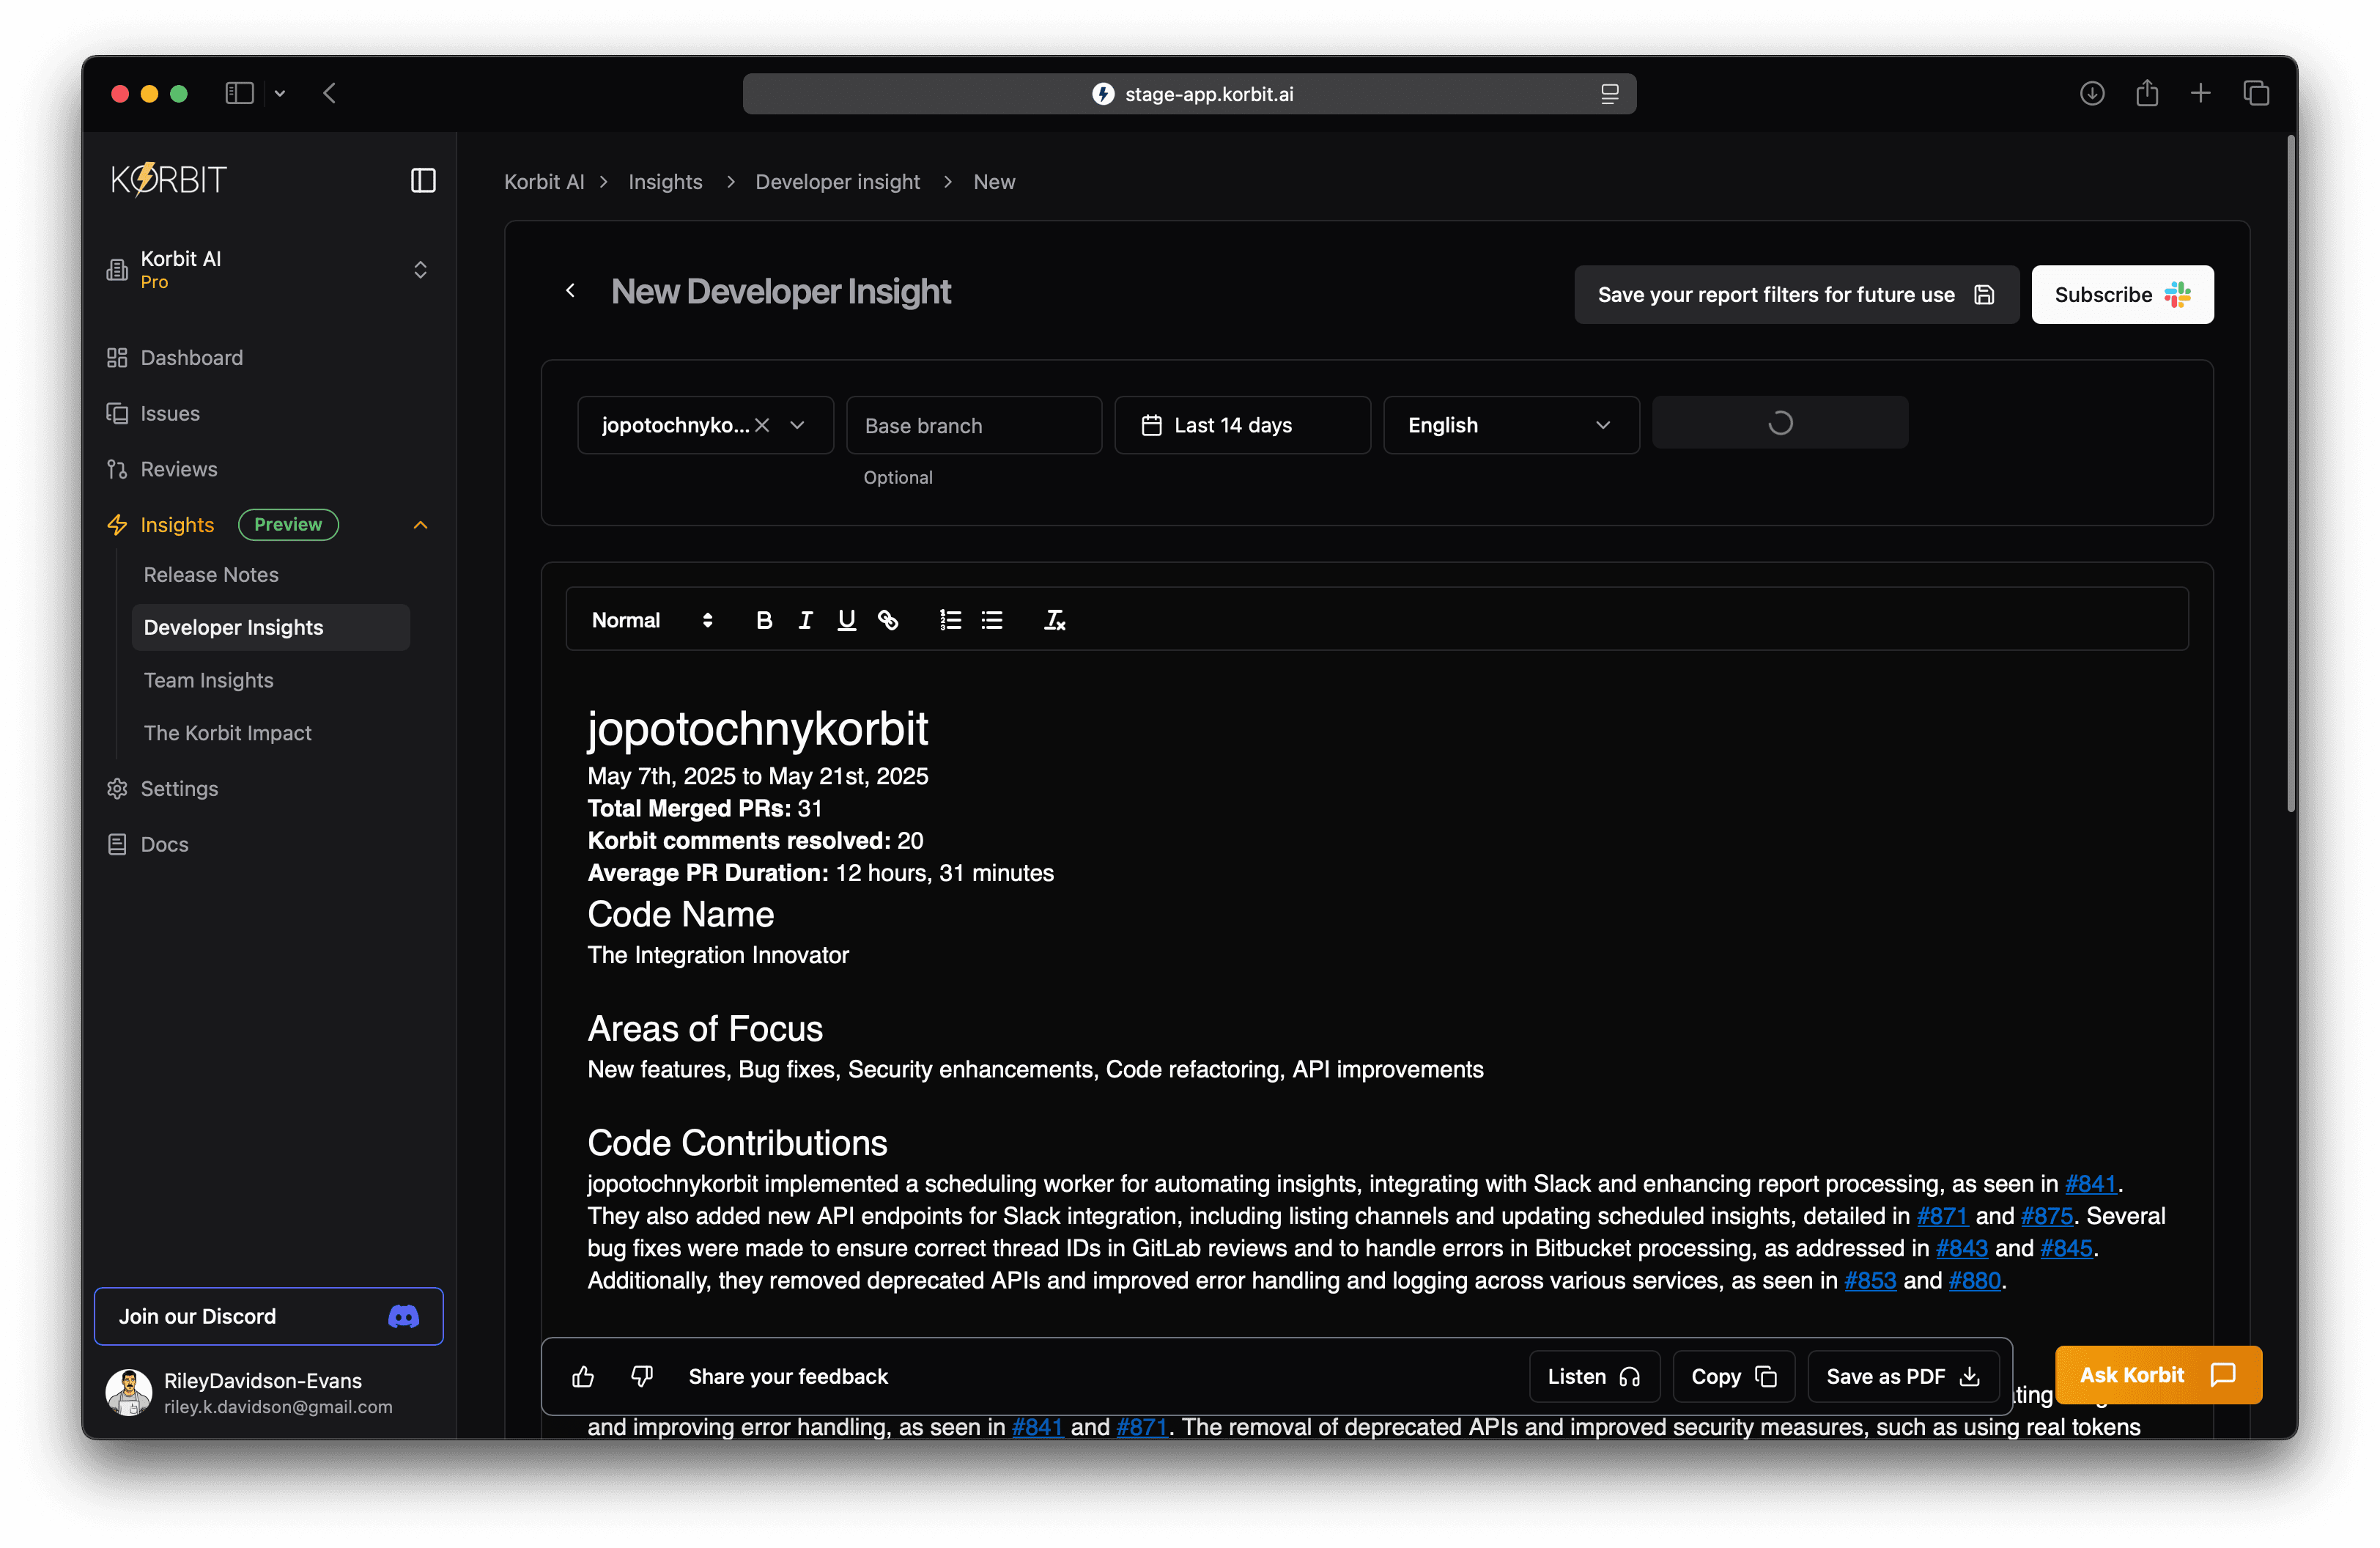Collapse the Korbit sidebar panel icon
The width and height of the screenshot is (2380, 1548).
(423, 180)
